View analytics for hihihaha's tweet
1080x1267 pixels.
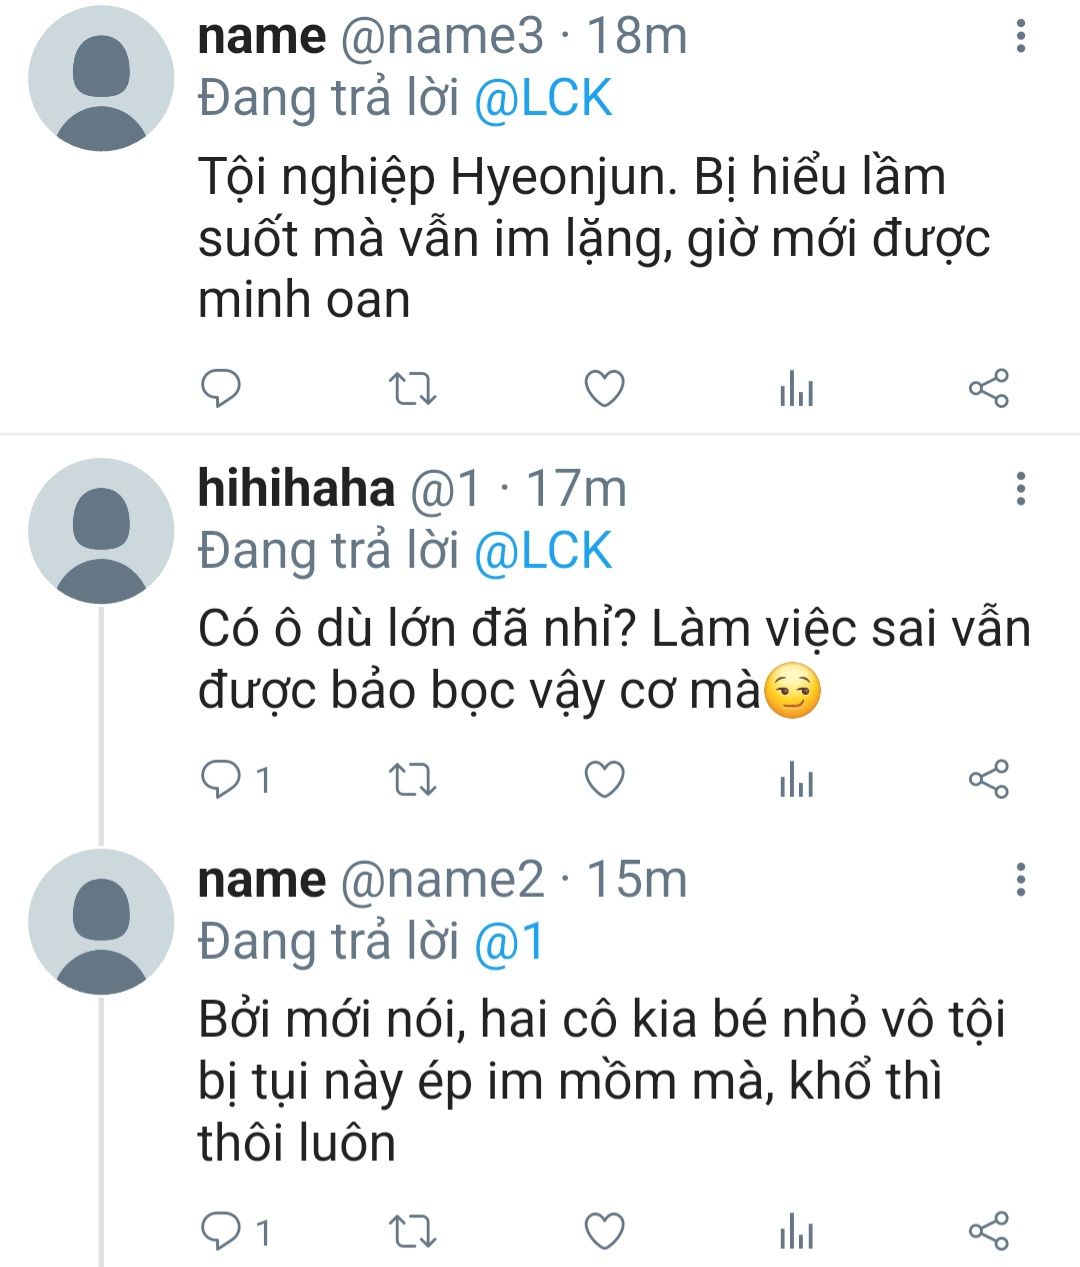(x=796, y=779)
